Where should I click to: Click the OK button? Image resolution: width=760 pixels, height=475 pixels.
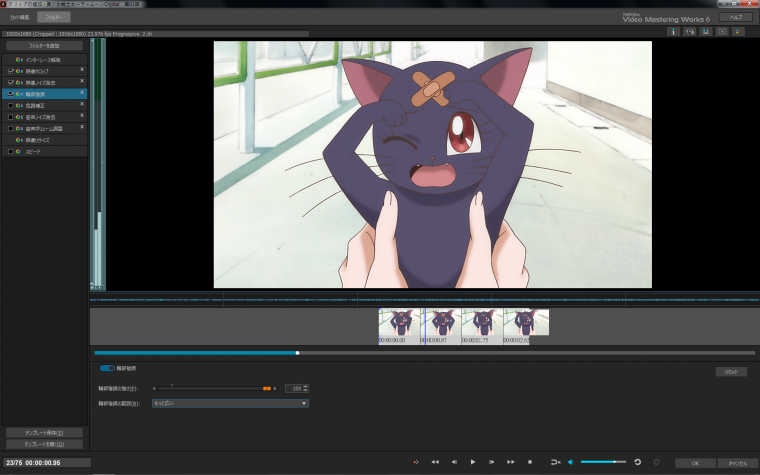695,463
